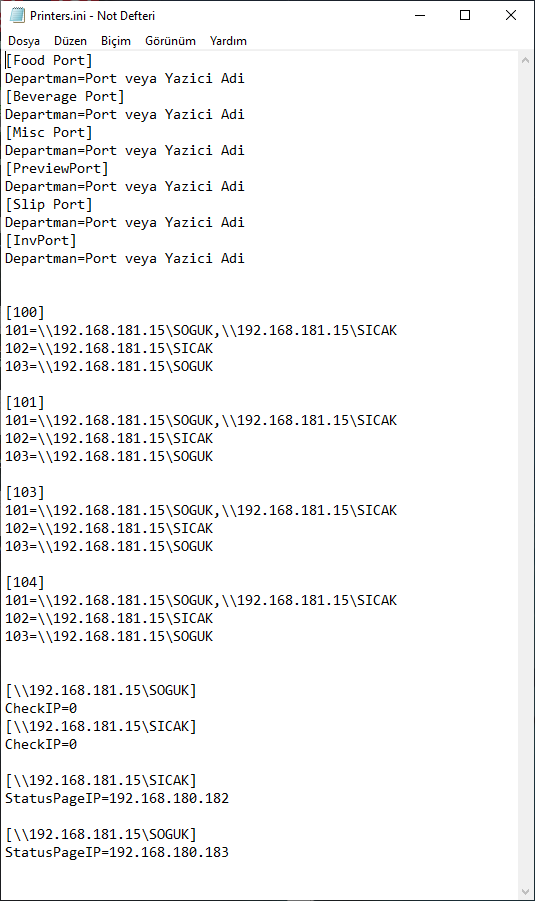Click the Notepad icon in title bar
Image resolution: width=535 pixels, height=901 pixels.
[17, 16]
